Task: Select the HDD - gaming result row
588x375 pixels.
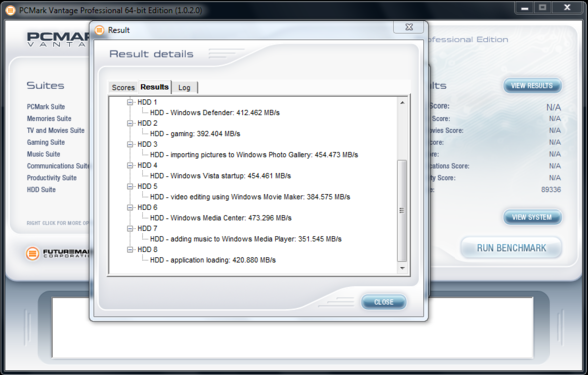Action: click(x=195, y=134)
